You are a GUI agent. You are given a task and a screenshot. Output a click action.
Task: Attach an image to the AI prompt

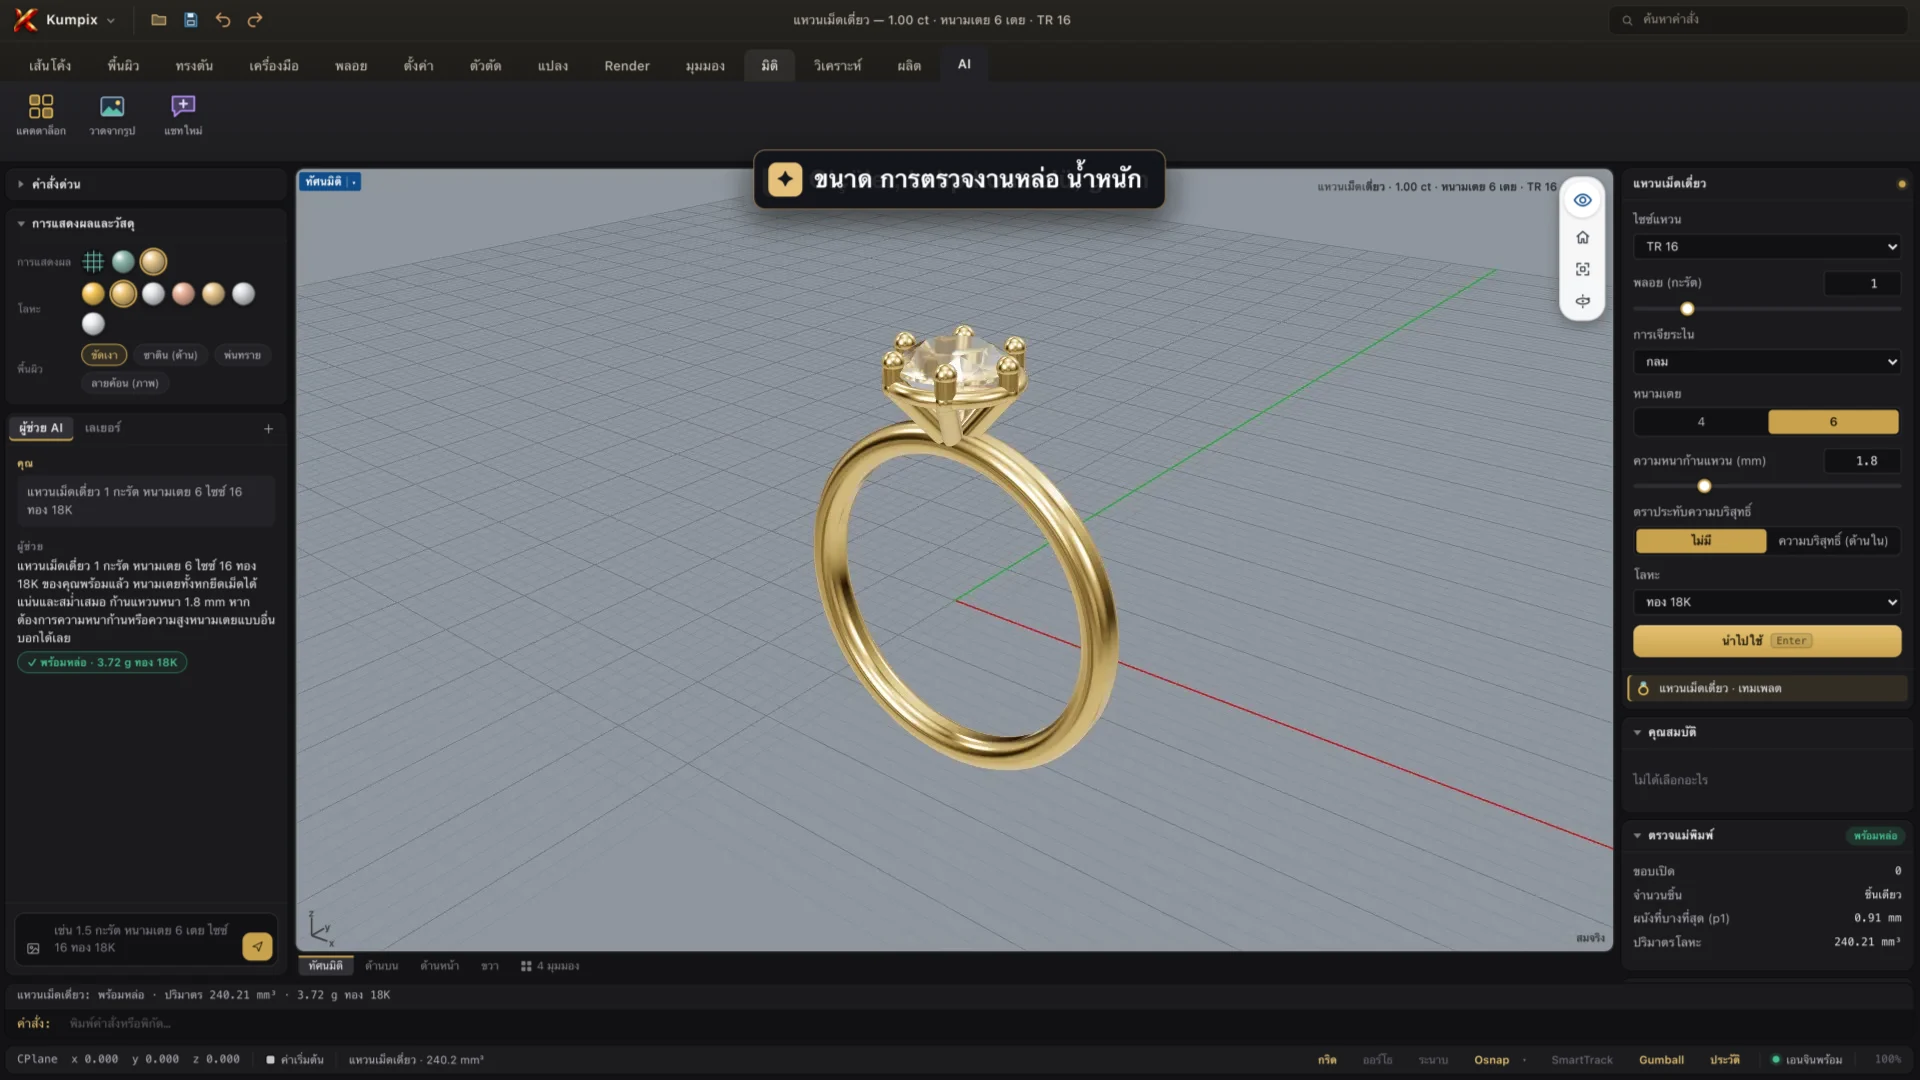click(33, 948)
